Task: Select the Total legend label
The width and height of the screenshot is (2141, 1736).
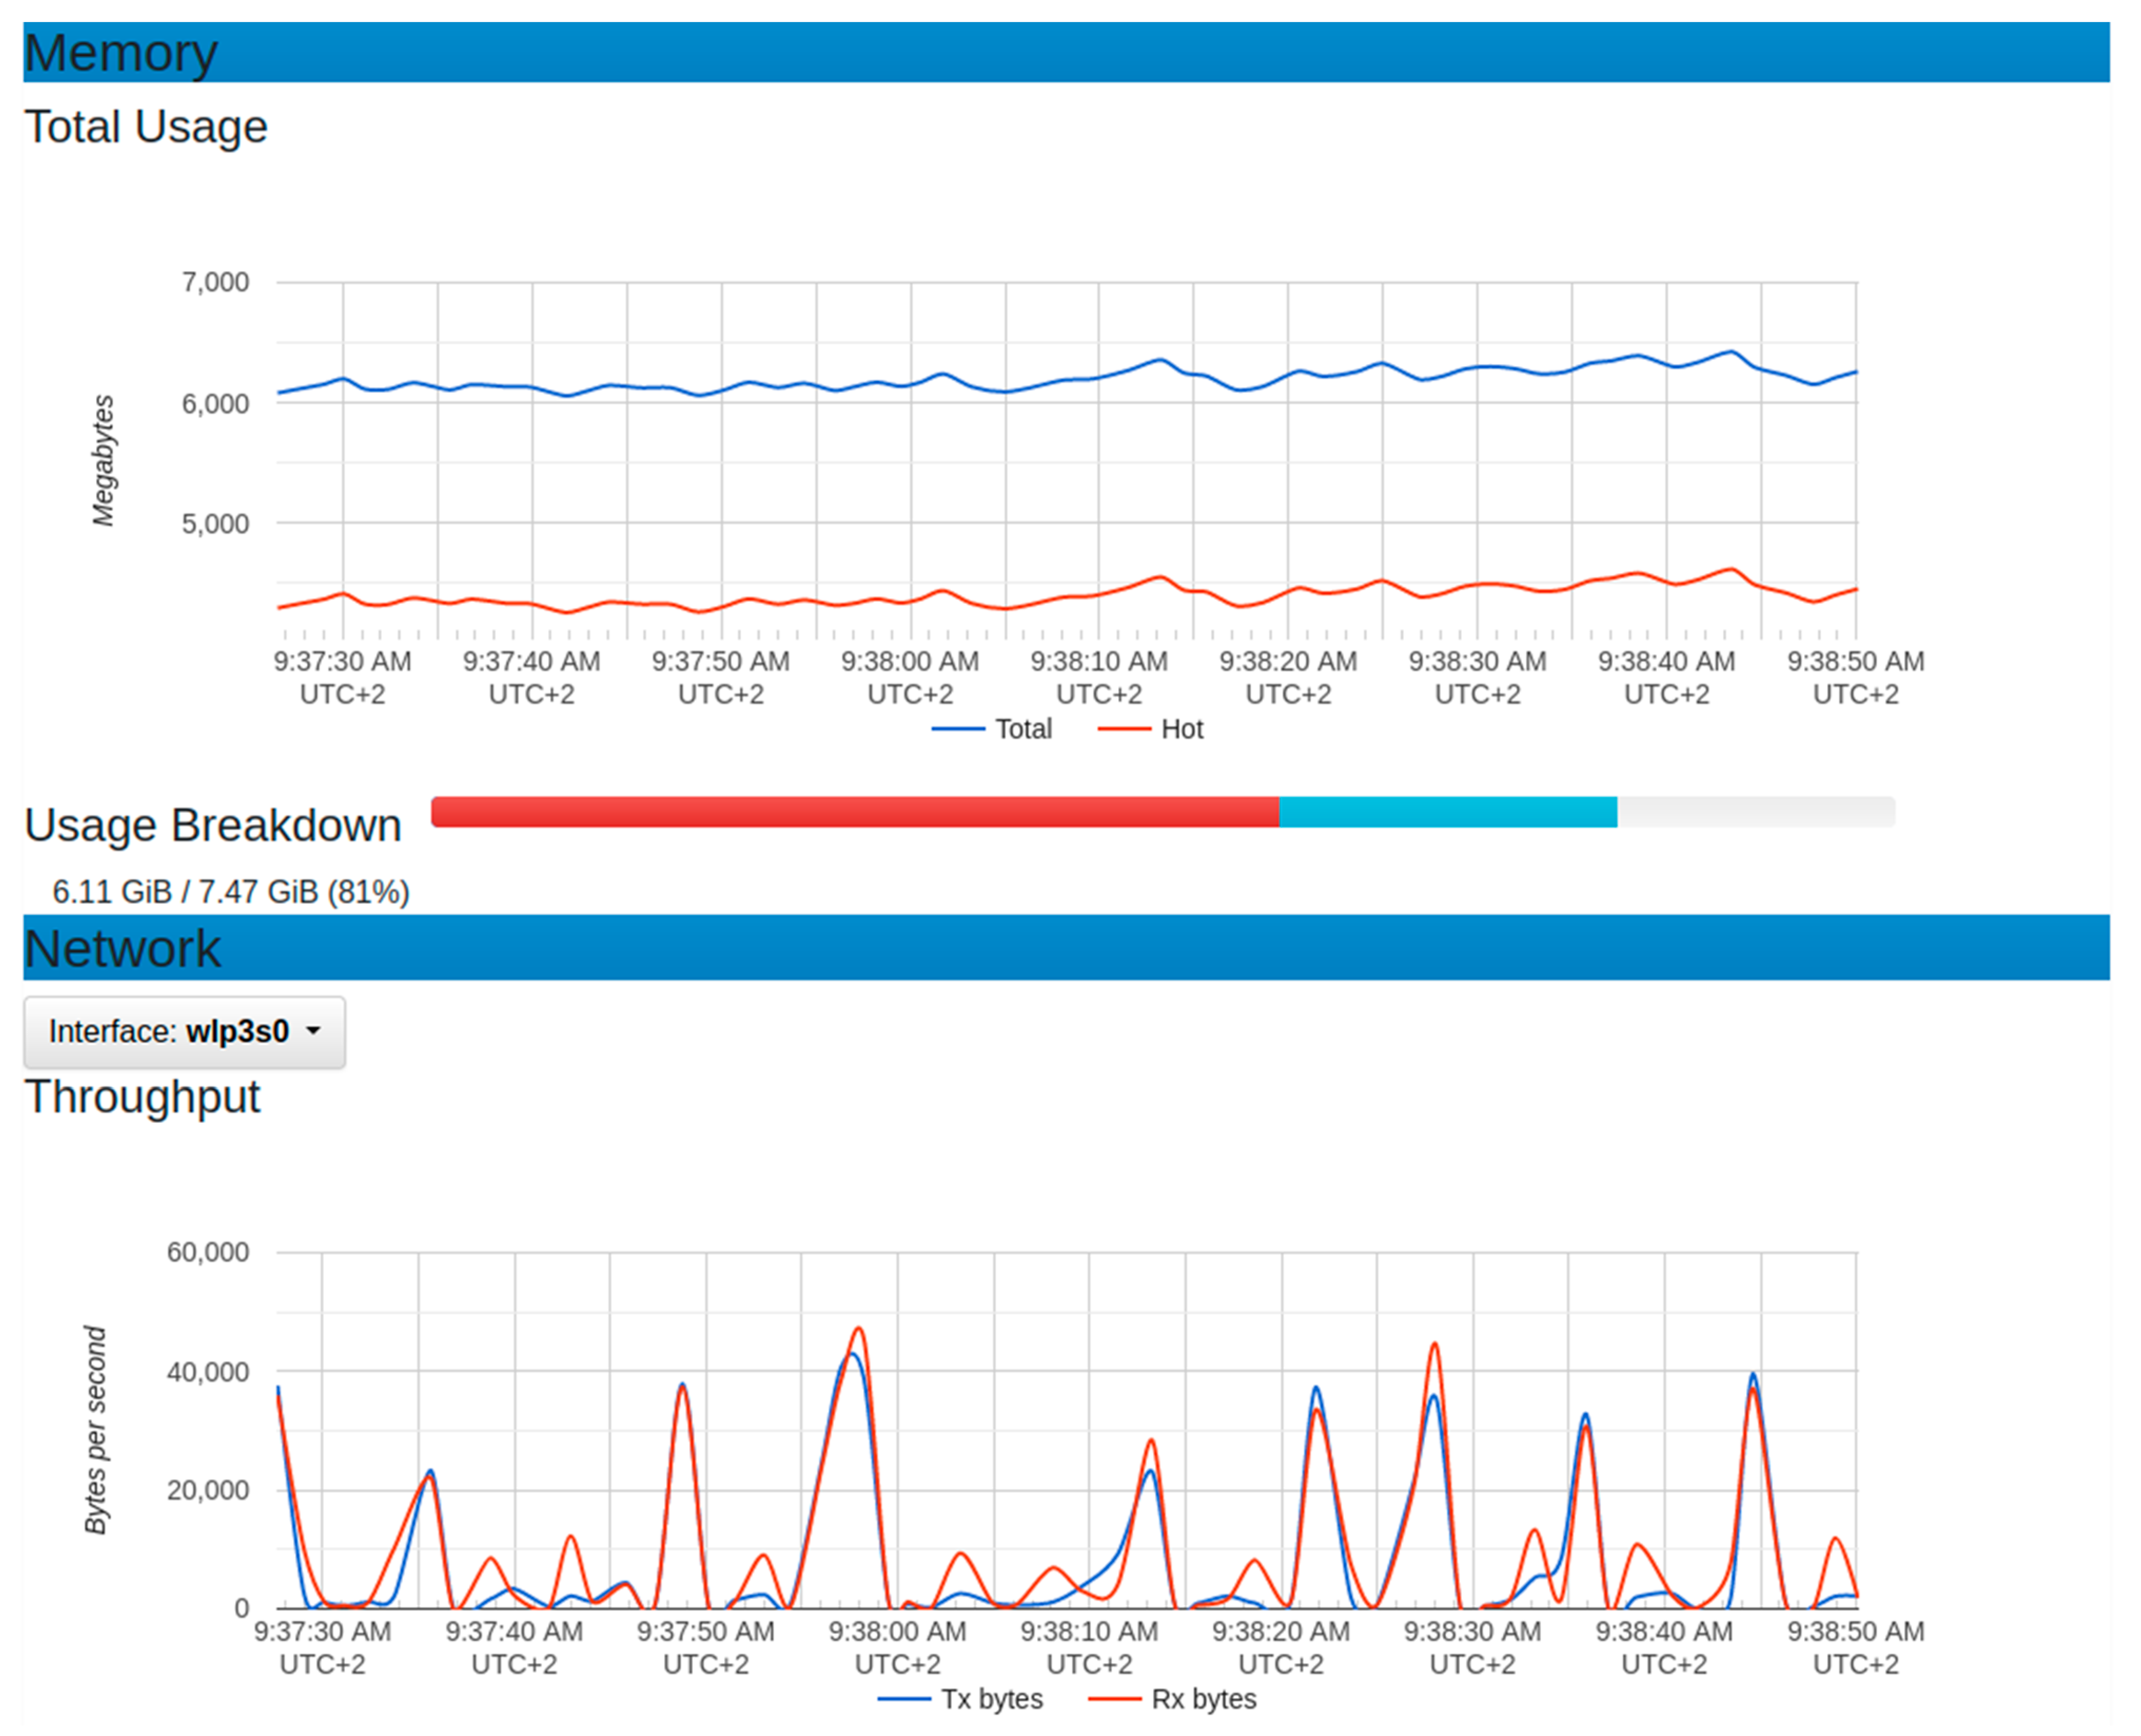Action: click(x=1023, y=730)
